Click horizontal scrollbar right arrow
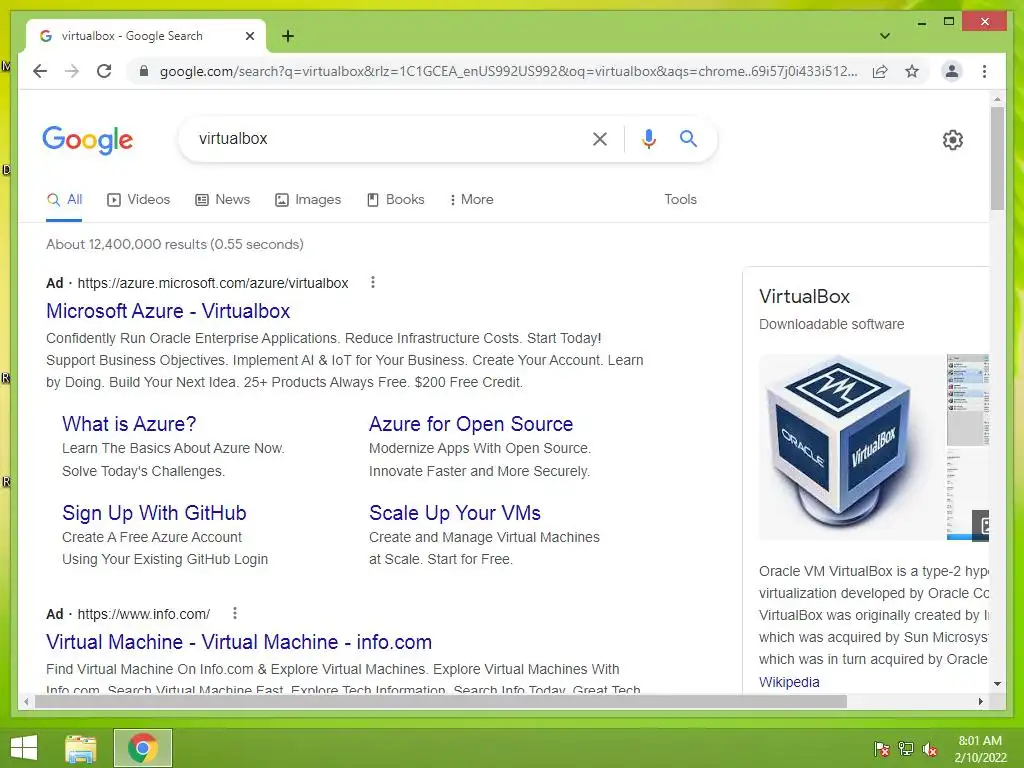This screenshot has height=768, width=1024. tap(980, 701)
